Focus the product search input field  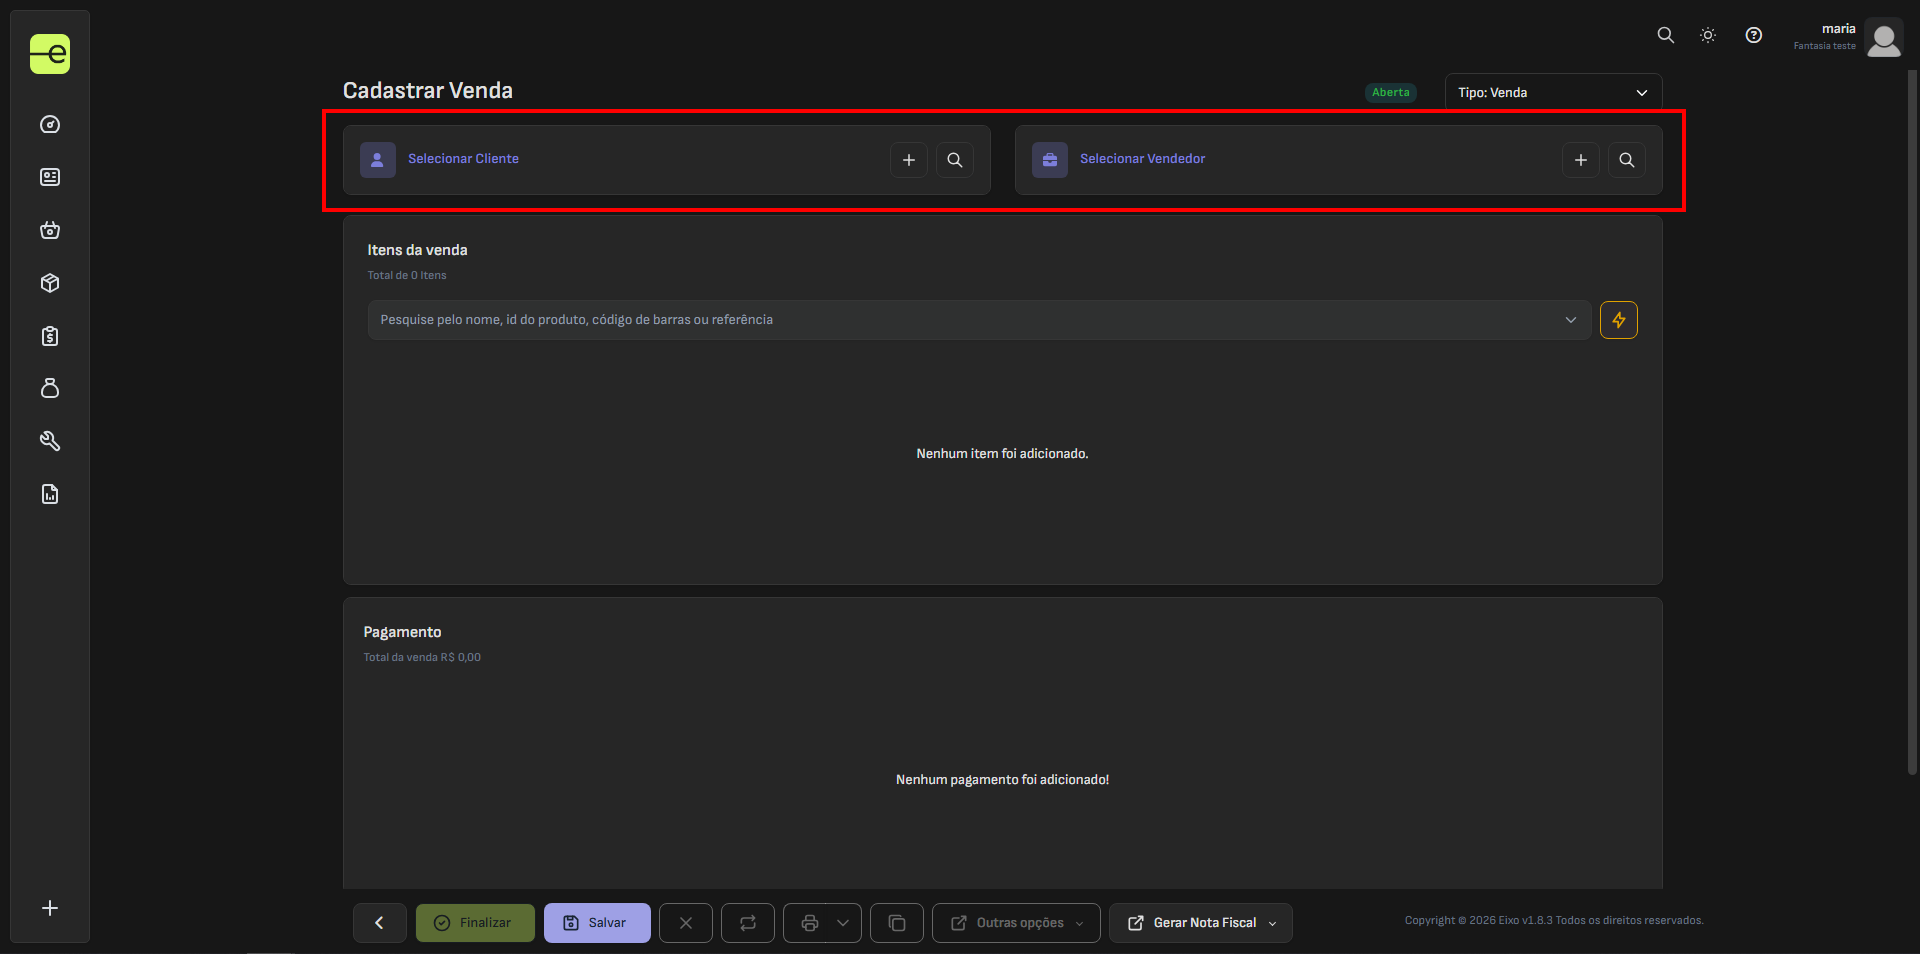(x=979, y=320)
